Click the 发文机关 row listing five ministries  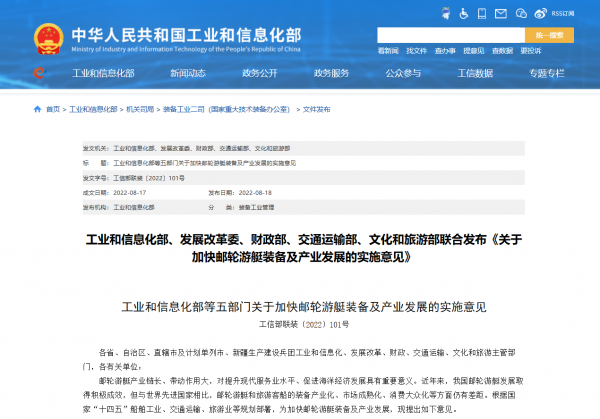tap(303, 148)
